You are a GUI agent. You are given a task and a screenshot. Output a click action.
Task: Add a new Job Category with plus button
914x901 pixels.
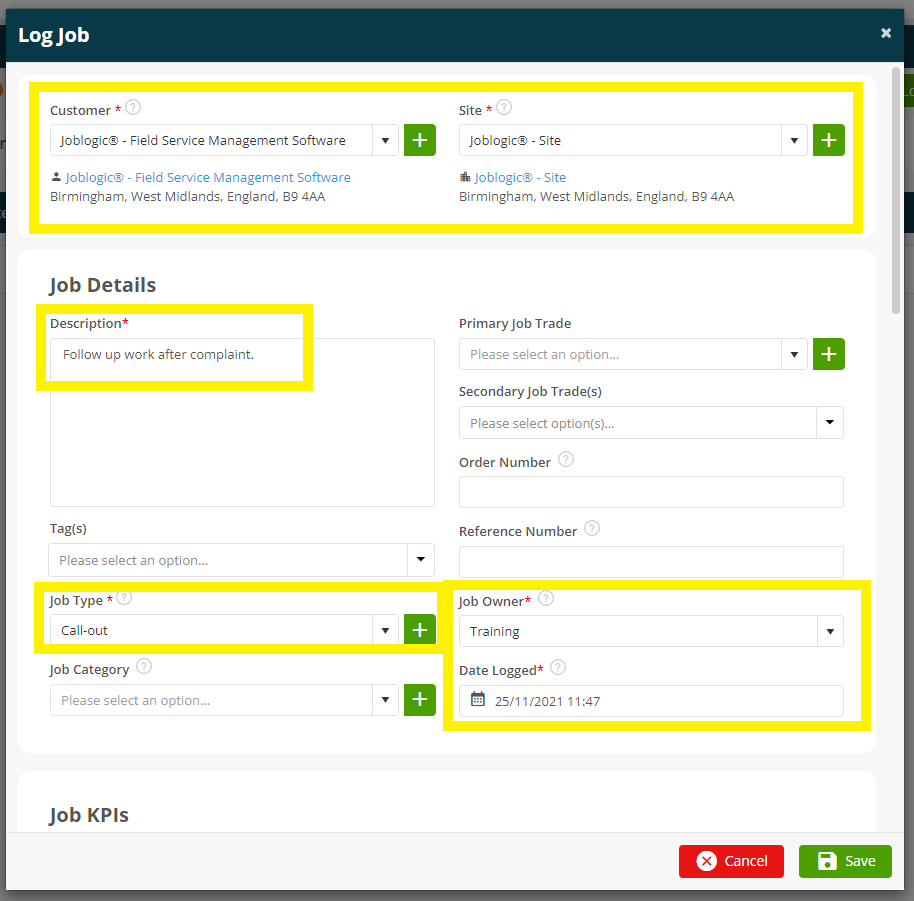pos(420,699)
